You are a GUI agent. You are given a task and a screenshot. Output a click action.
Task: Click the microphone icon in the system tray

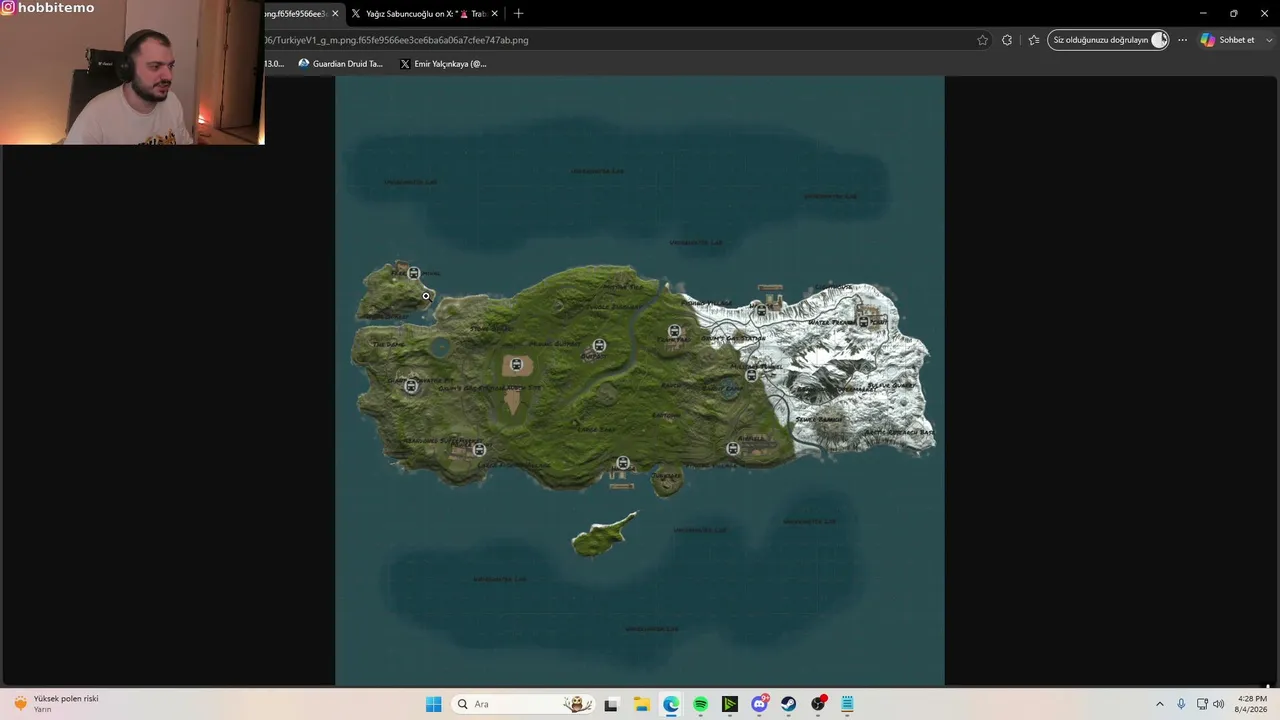[x=1181, y=704]
